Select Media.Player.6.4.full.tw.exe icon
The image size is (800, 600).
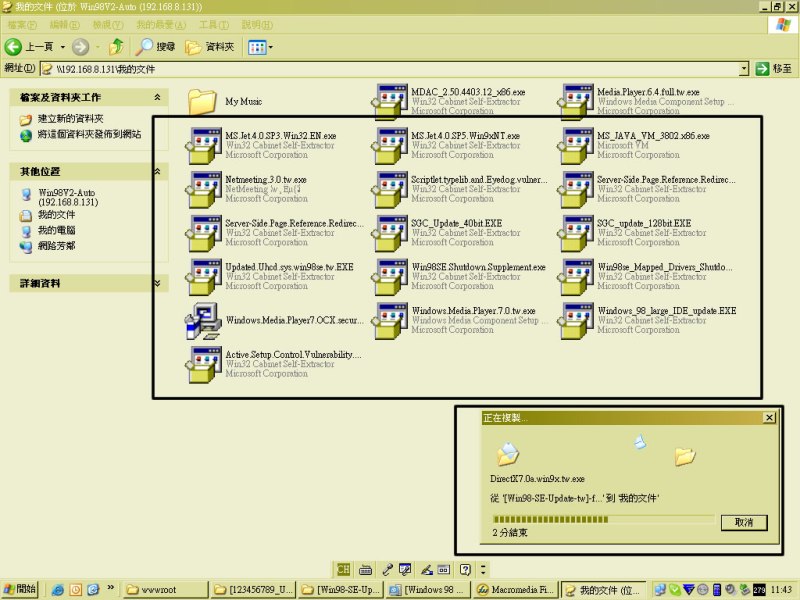pos(576,102)
